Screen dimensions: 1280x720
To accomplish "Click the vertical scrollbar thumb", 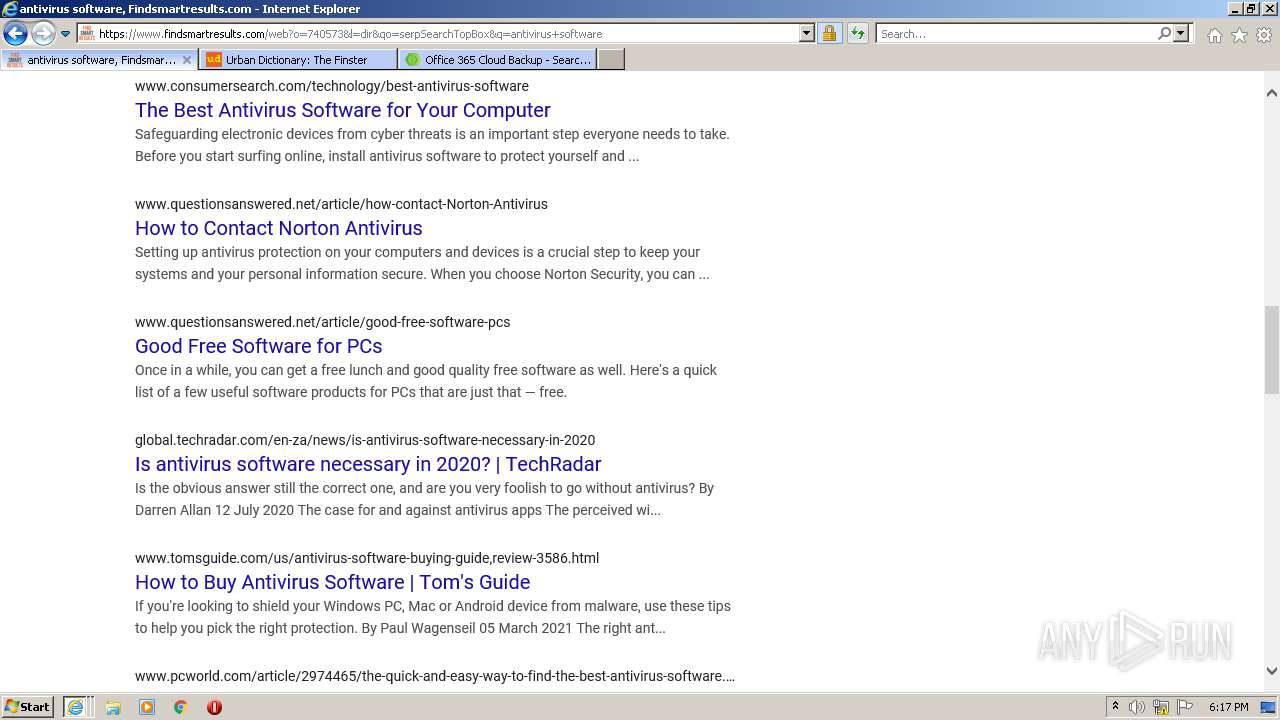I will tap(1272, 350).
